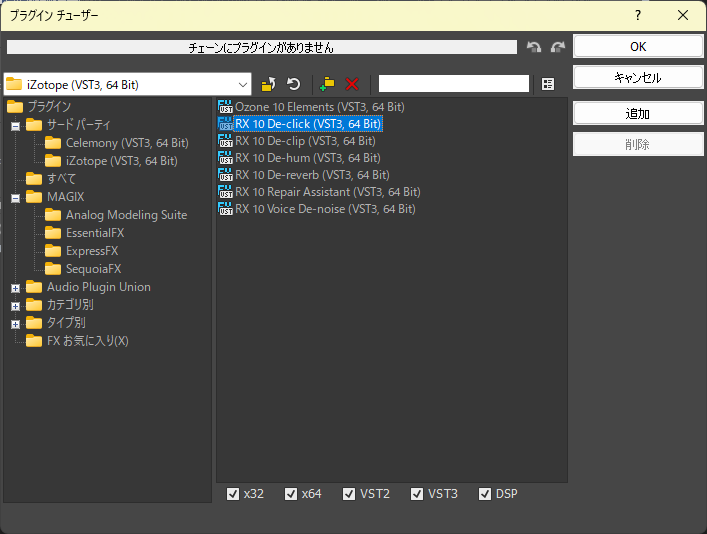Select RX 10 Repair Assistant plugin name
707x534 pixels.
point(327,192)
